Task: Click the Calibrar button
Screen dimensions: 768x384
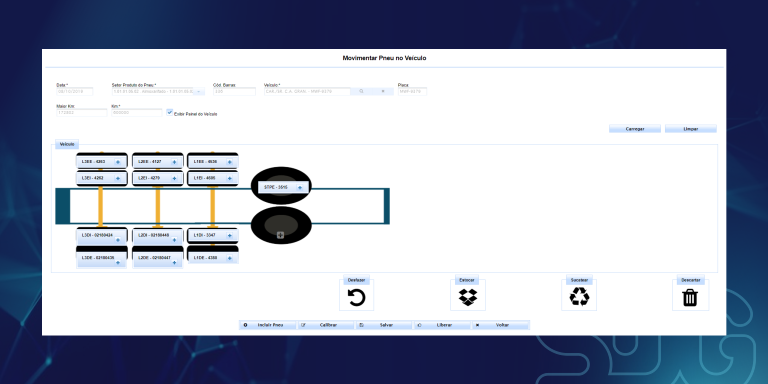Action: [326, 325]
